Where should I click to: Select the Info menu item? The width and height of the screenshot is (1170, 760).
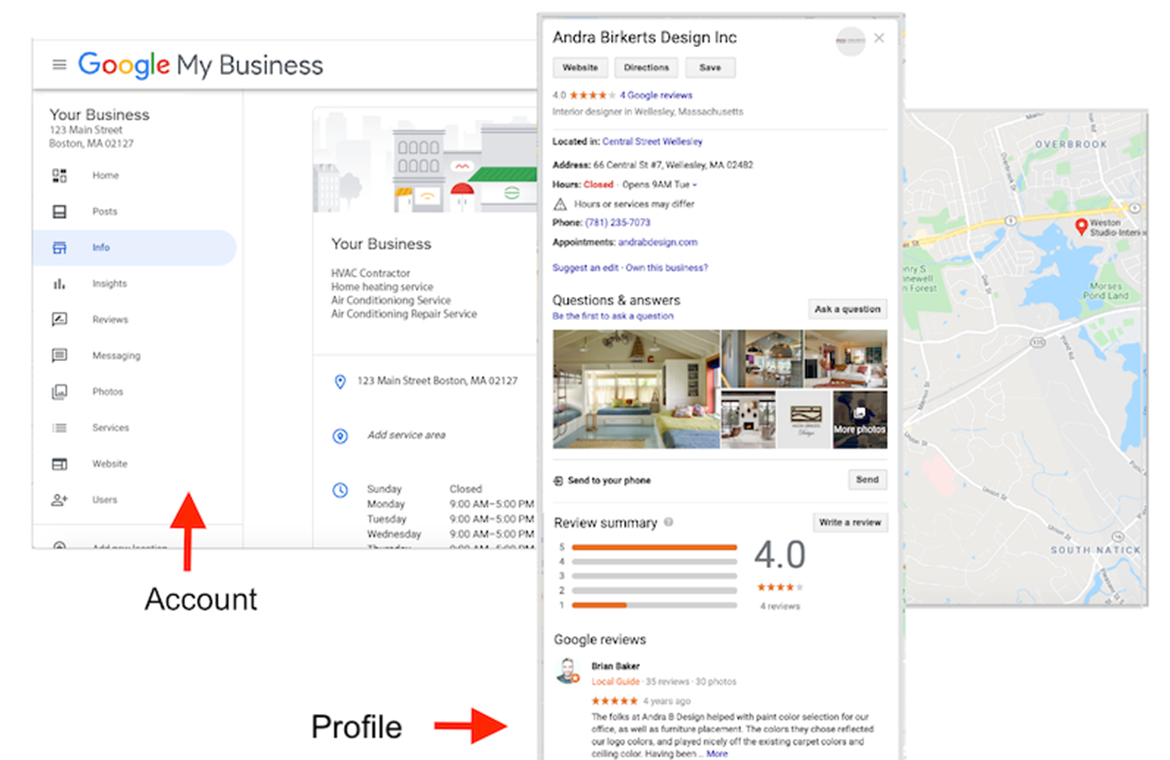(101, 248)
